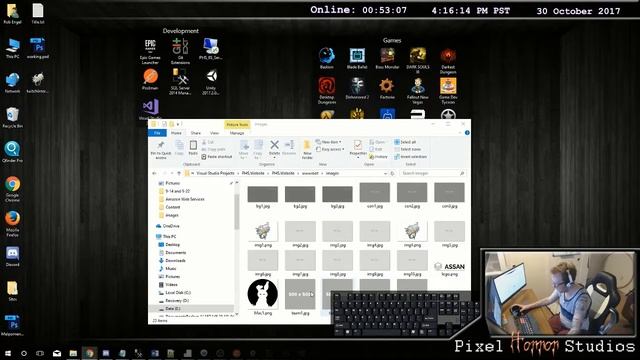The image size is (640, 360).
Task: Open Fallout New Vegas desktop icon
Action: [x=418, y=91]
